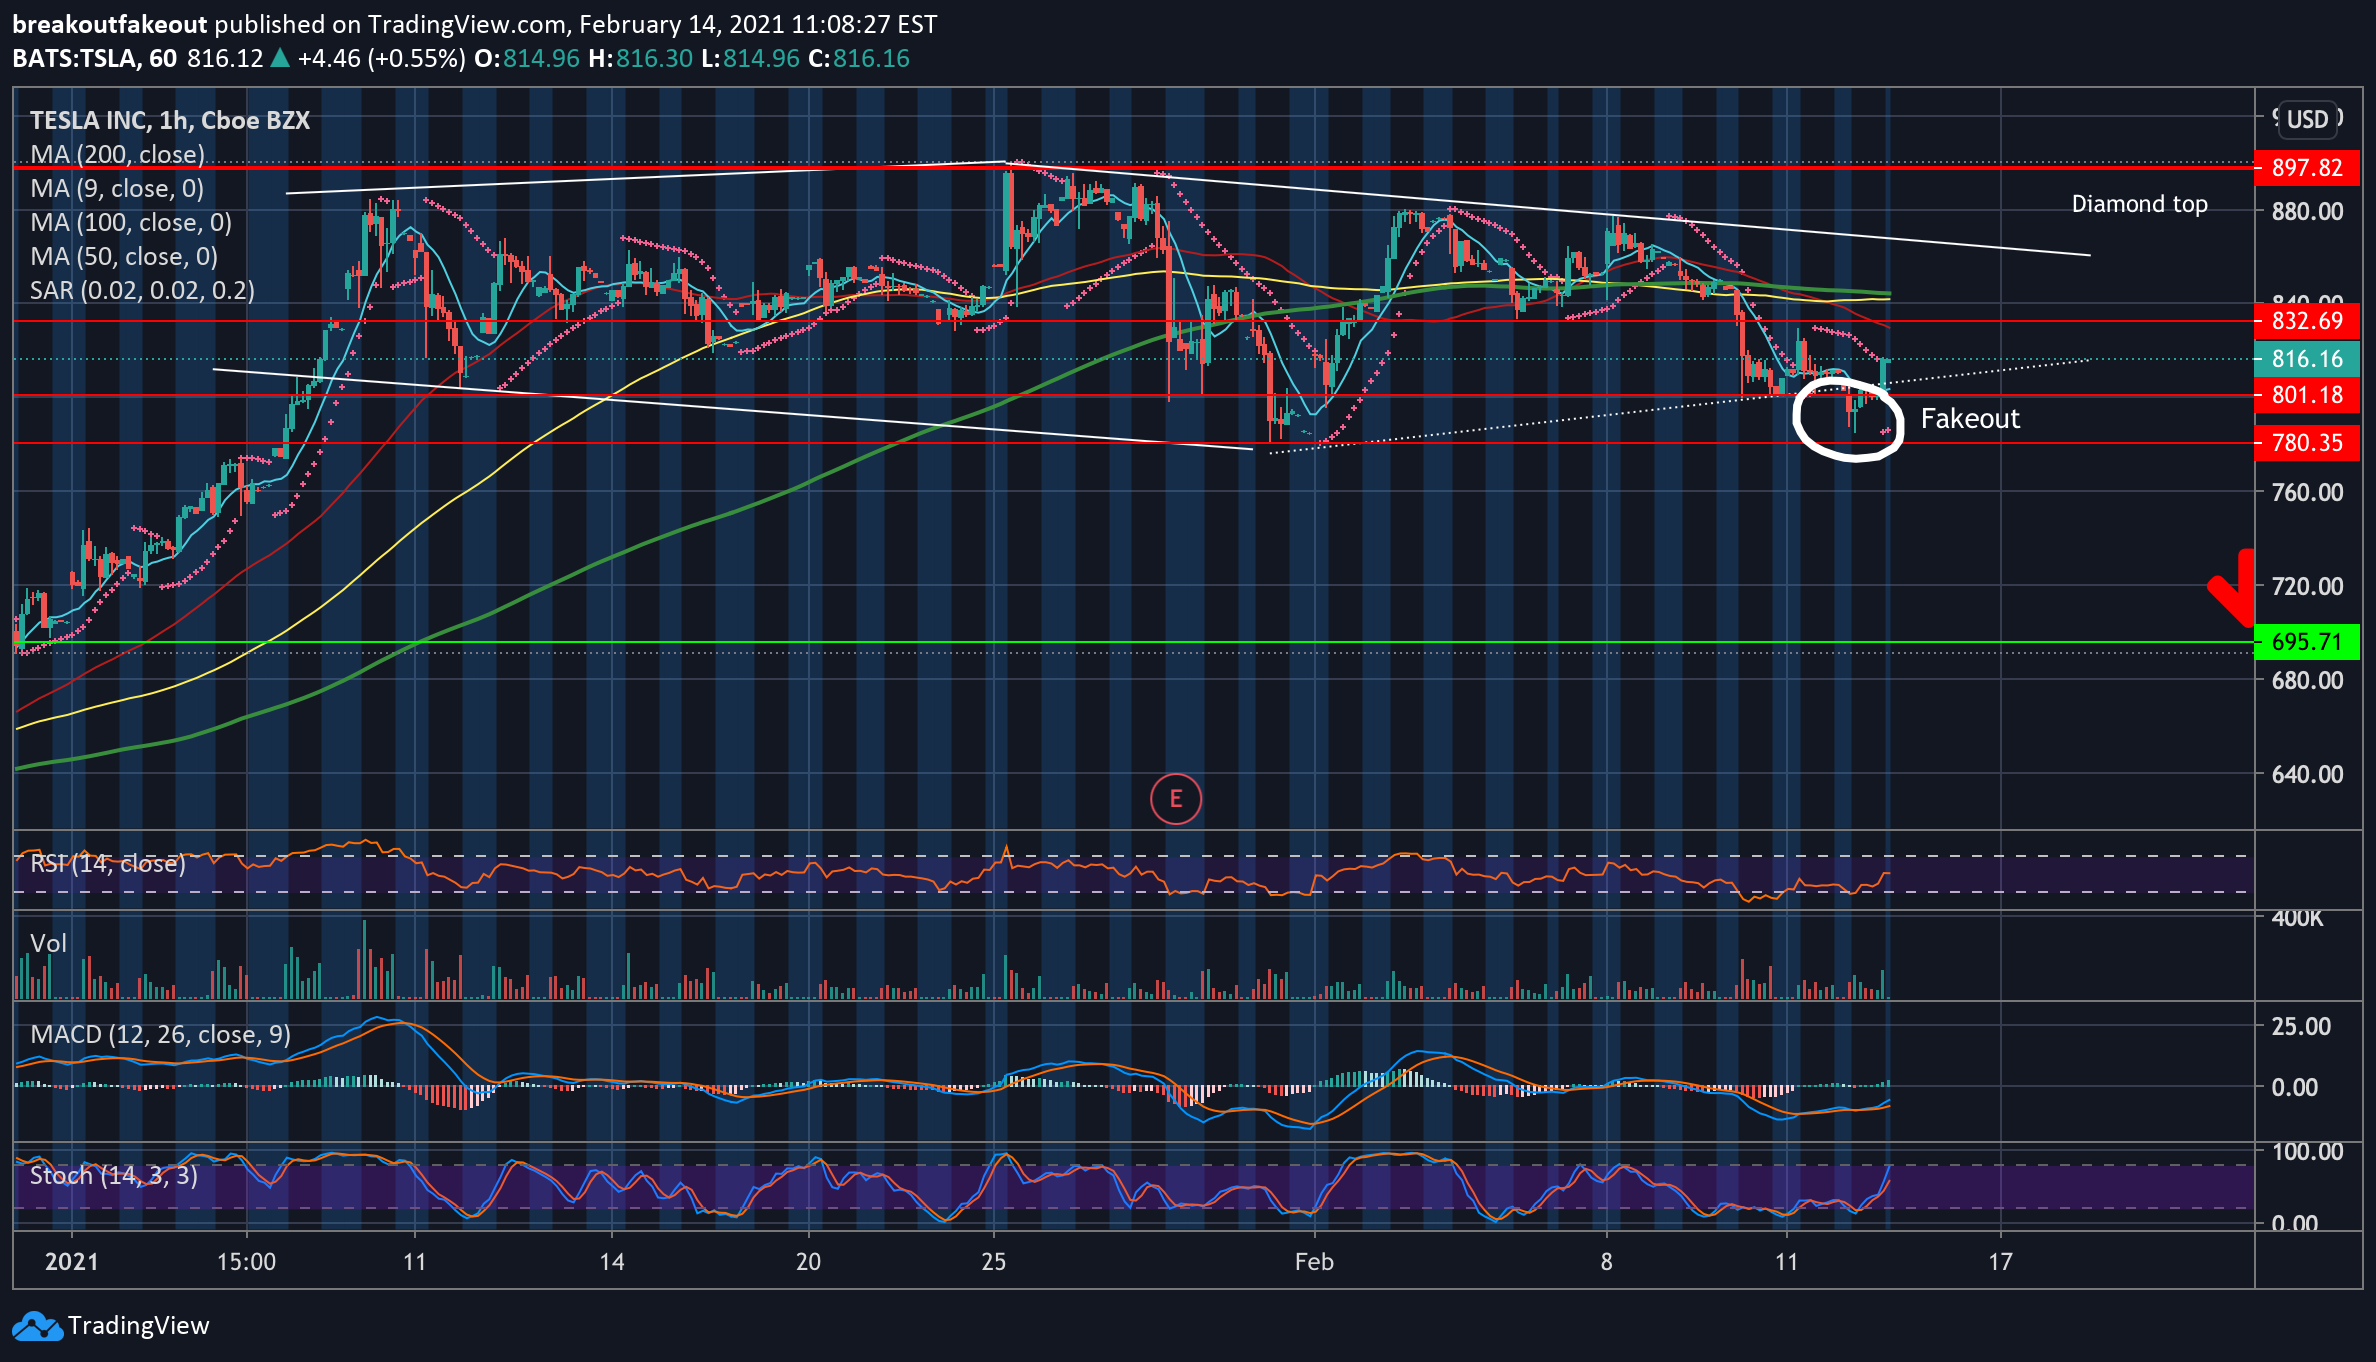Click the MACD (12, 26, close, 9) label

point(160,1034)
